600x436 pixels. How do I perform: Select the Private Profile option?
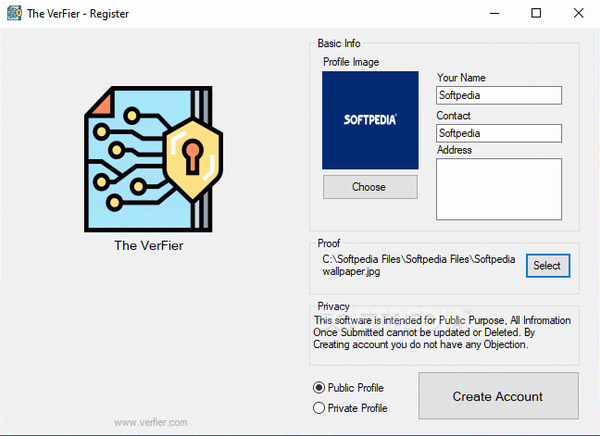(350, 408)
